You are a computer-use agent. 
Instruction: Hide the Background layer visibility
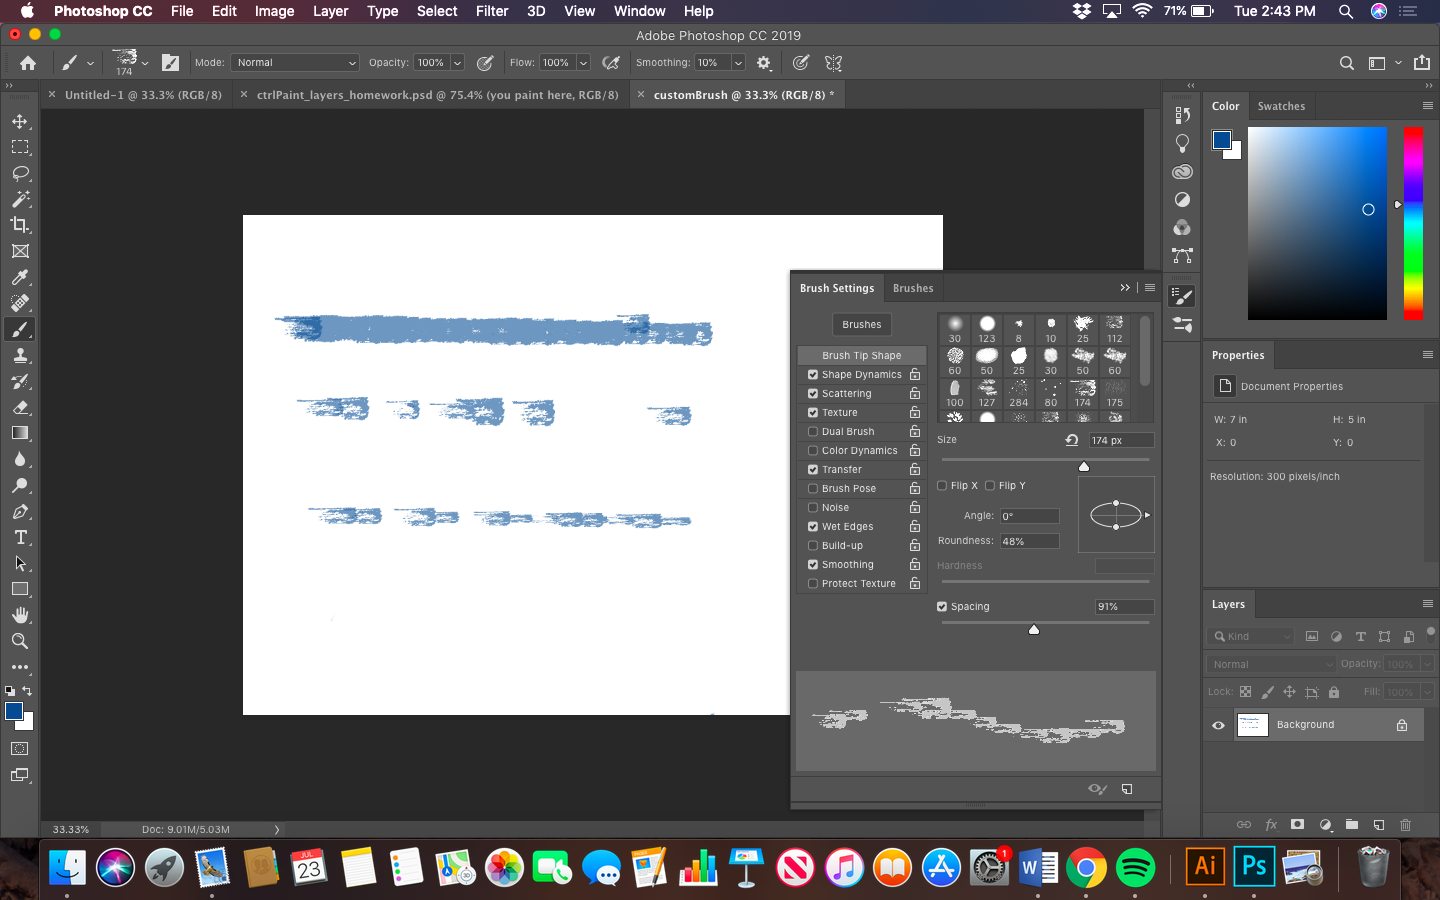[x=1218, y=725]
